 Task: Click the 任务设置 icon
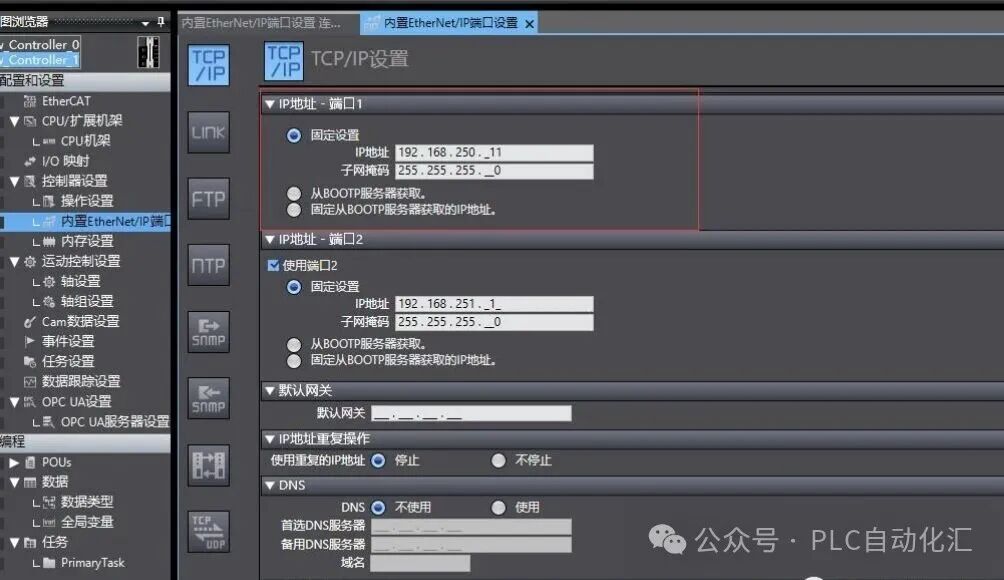[30, 362]
